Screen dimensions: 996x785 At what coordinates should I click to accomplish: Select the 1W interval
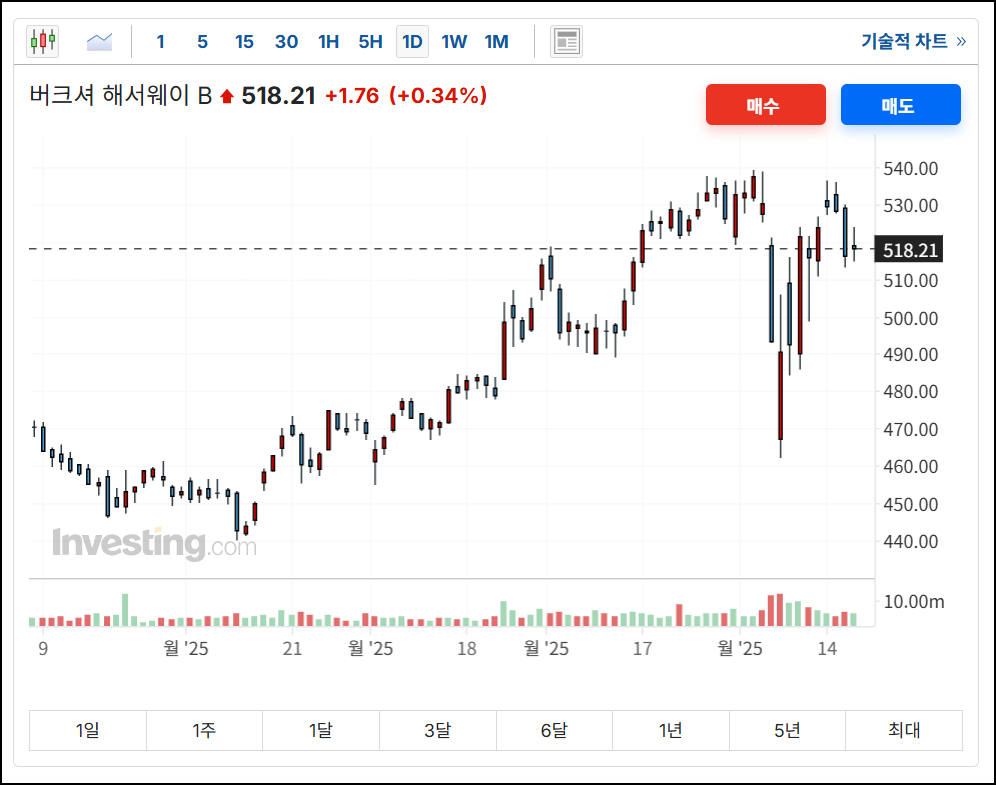pos(454,42)
